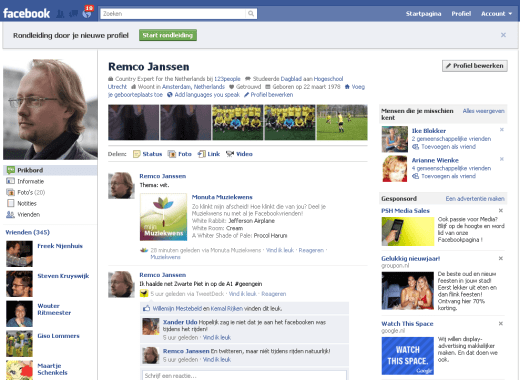
Task: Click in the Zoeken search field
Action: pos(173,14)
